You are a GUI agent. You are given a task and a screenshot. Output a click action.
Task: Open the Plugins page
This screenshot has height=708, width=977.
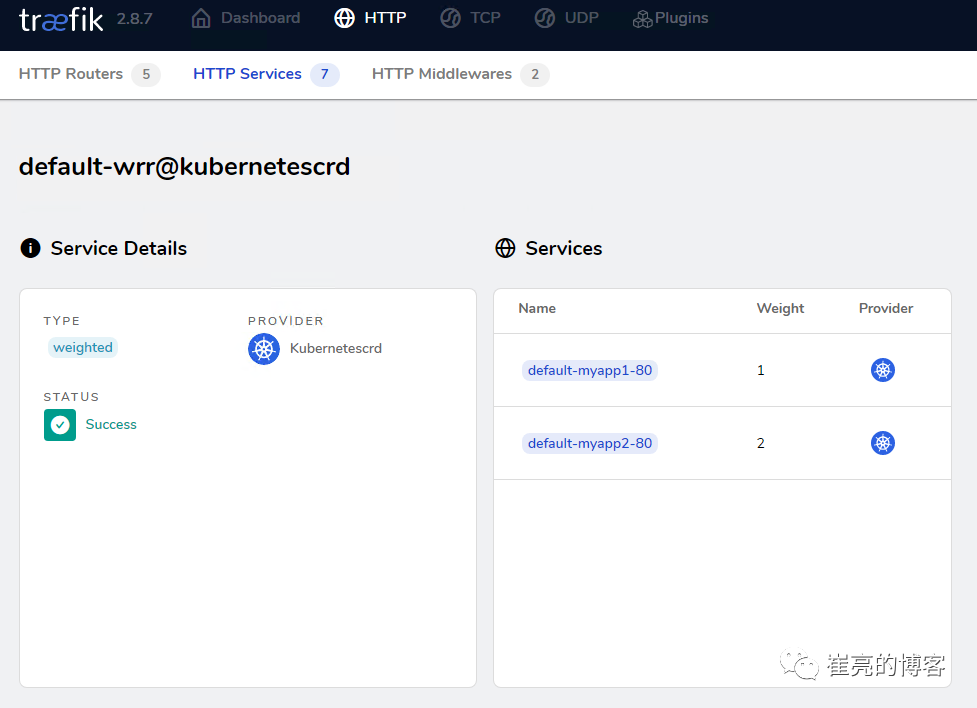point(670,18)
